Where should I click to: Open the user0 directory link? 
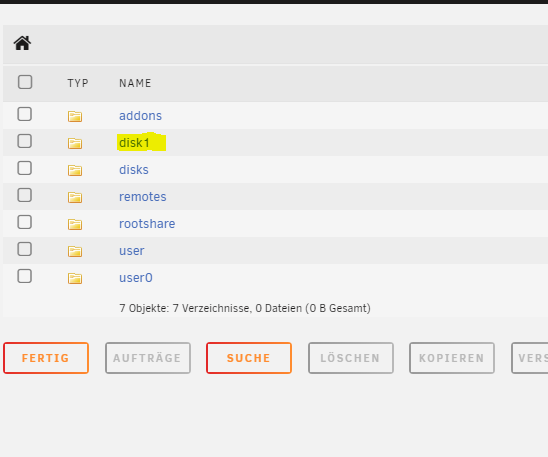coord(136,278)
